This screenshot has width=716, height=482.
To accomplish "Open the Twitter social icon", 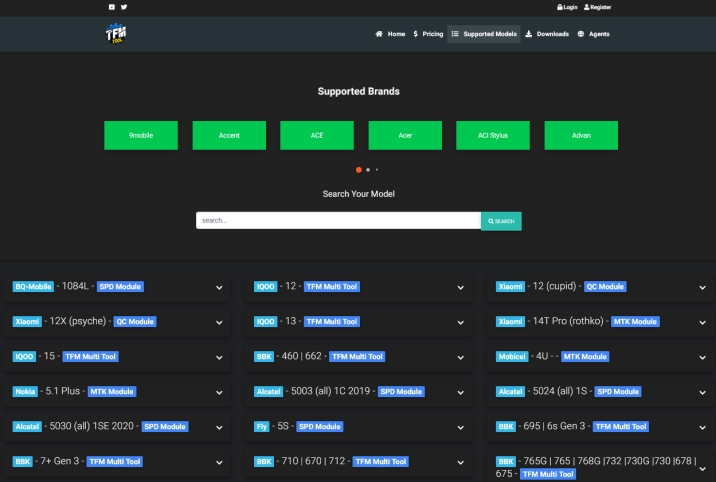I will pyautogui.click(x=124, y=7).
